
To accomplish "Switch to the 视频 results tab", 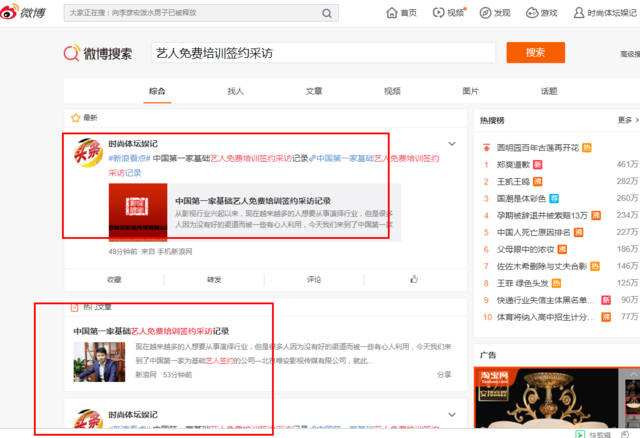I will click(x=392, y=91).
